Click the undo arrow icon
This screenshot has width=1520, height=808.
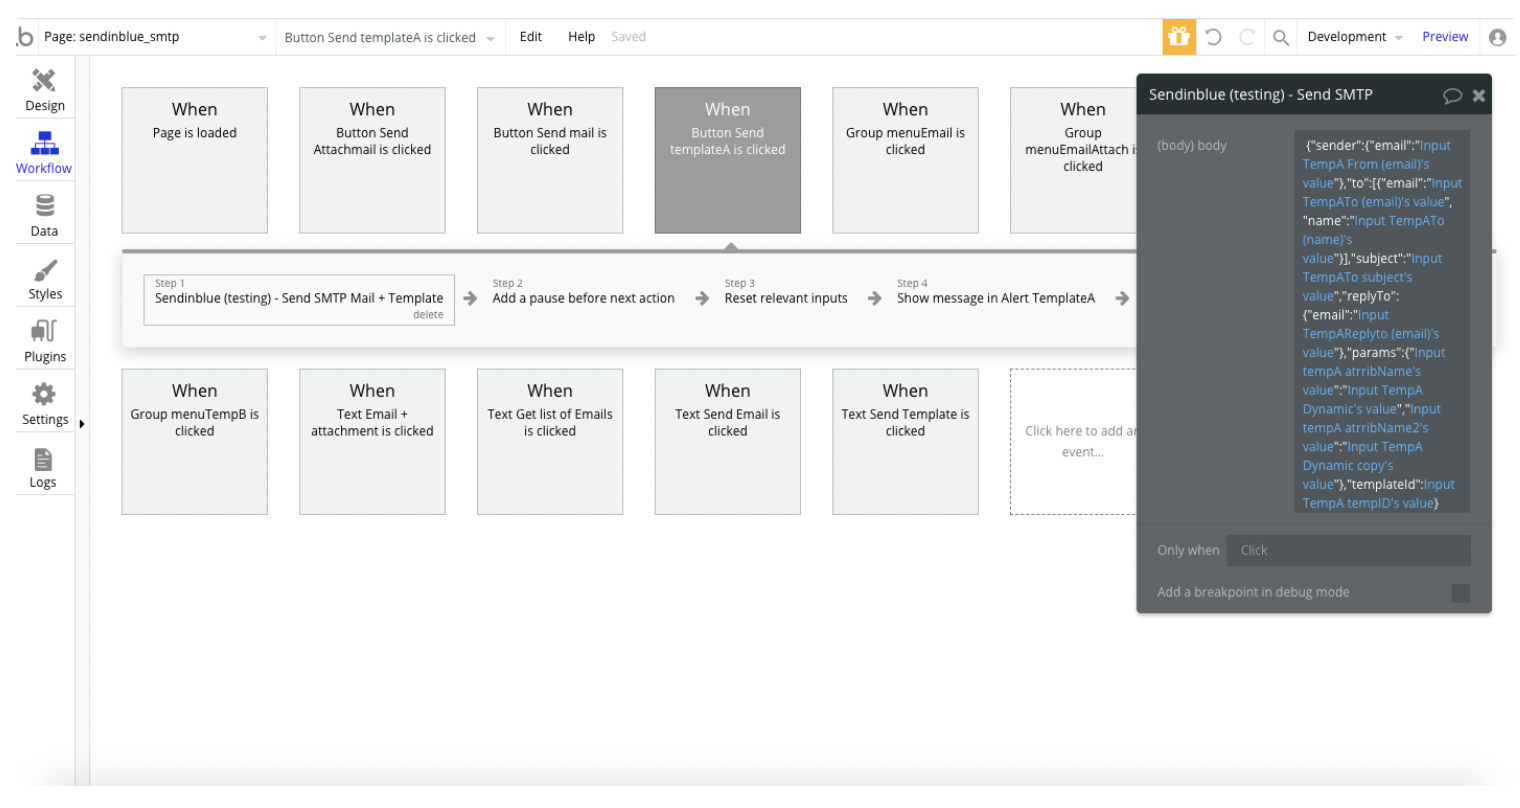coord(1213,37)
